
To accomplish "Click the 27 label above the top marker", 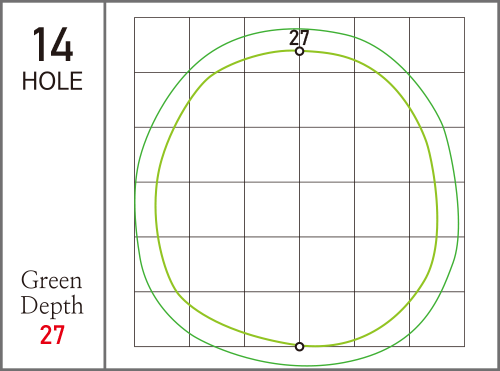I will pos(299,37).
